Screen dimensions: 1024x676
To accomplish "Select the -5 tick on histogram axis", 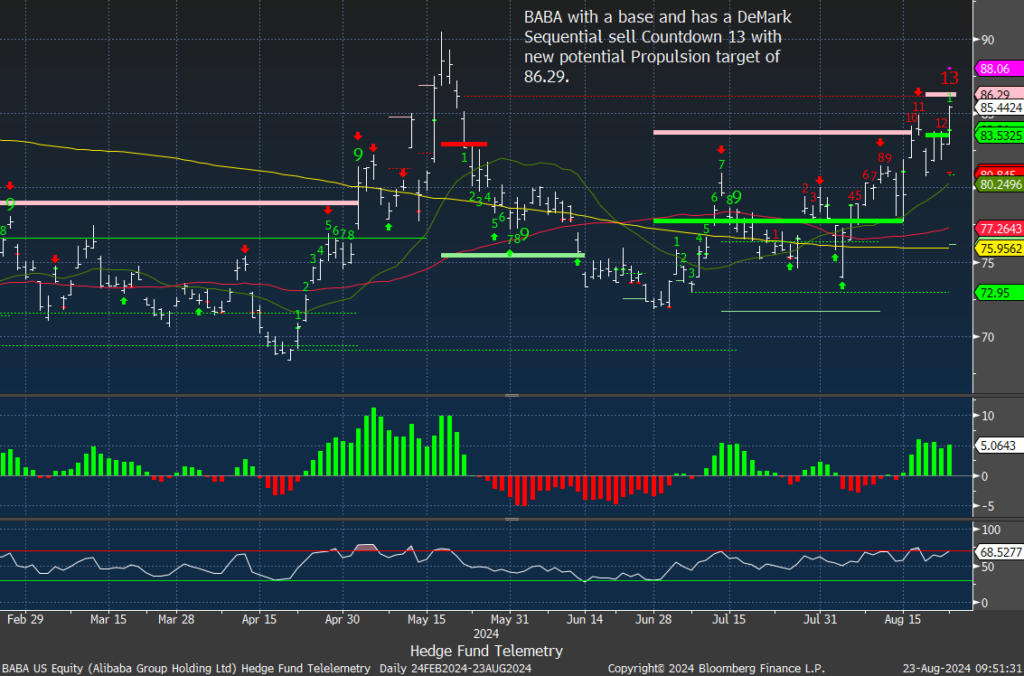I will (x=988, y=506).
